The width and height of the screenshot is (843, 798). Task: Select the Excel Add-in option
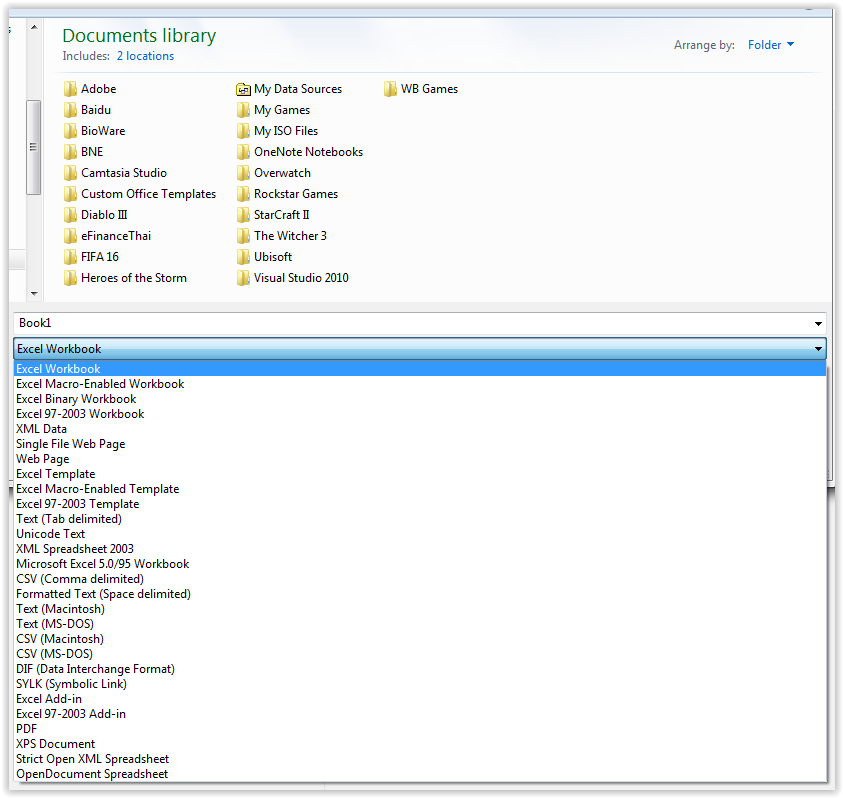(x=419, y=699)
